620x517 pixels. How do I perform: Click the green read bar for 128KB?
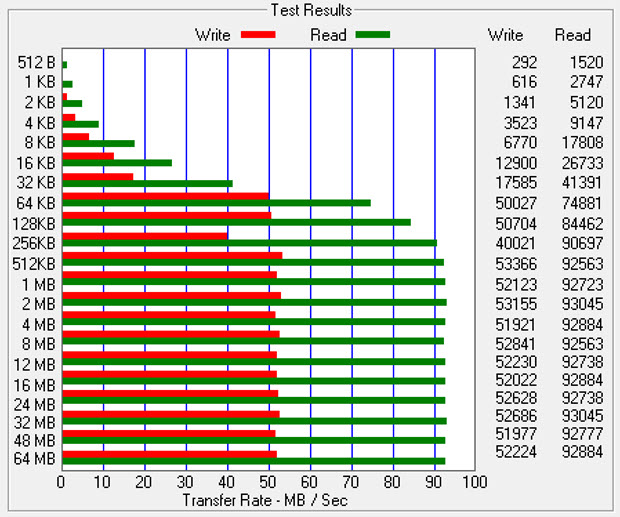236,223
